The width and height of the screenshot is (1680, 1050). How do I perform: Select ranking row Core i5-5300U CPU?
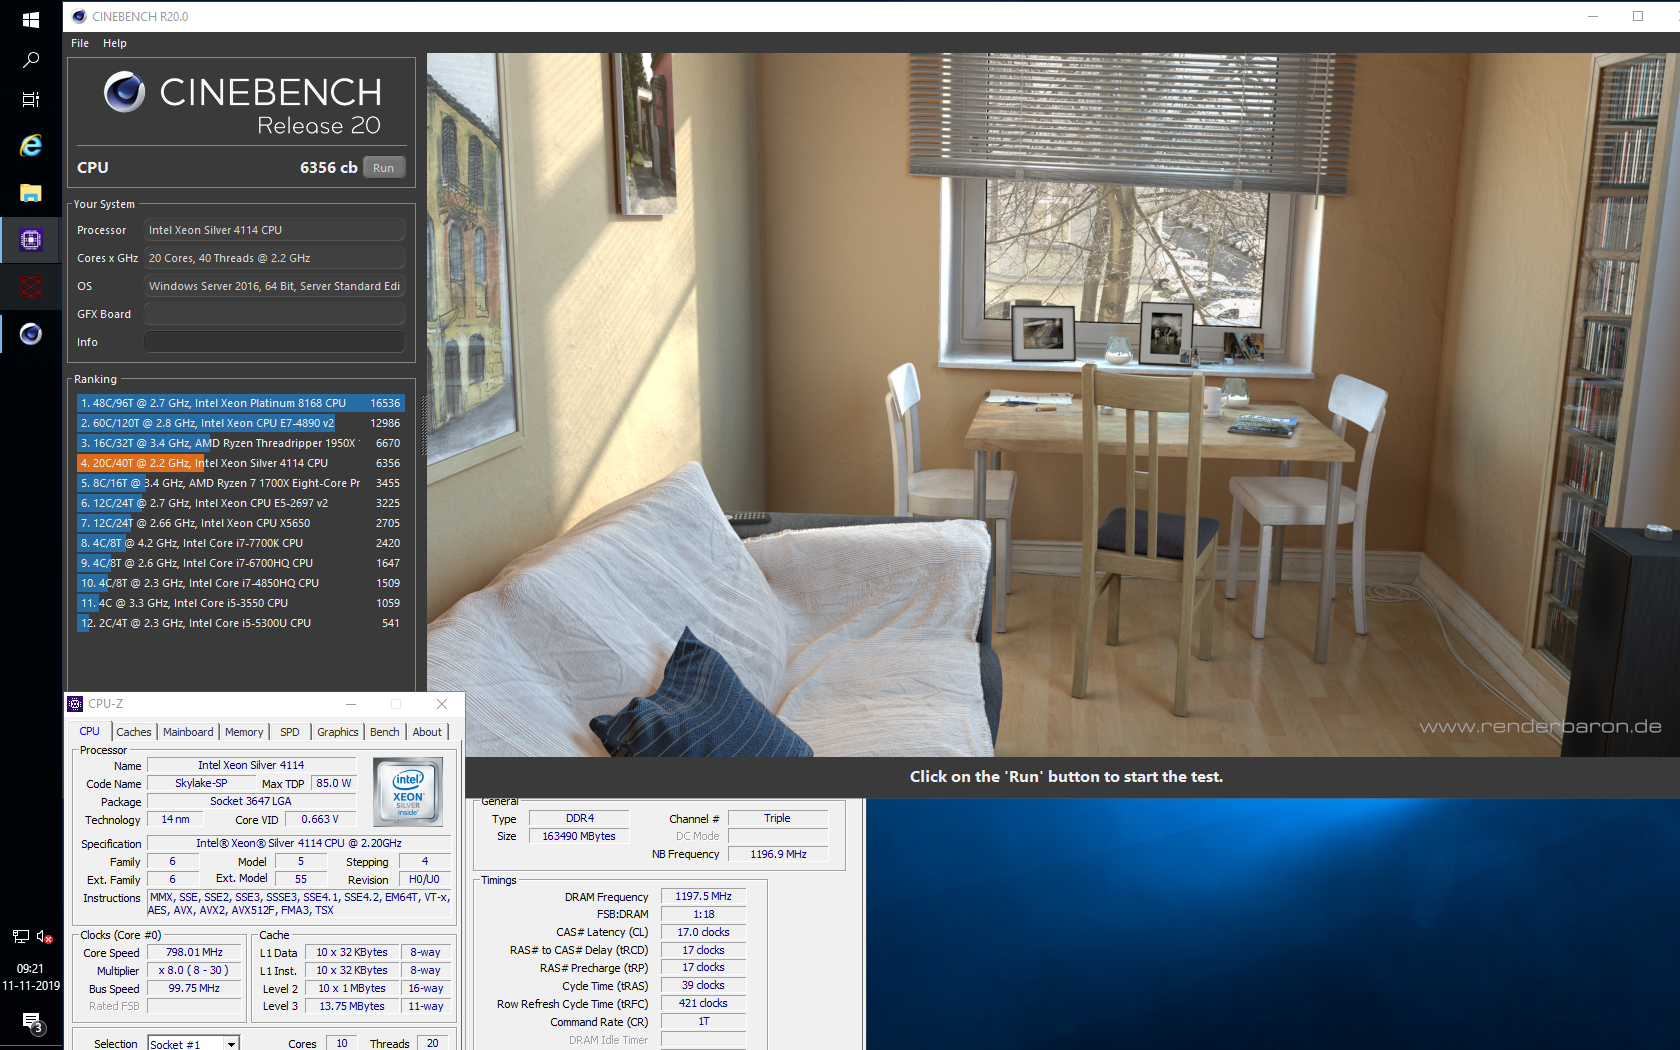240,623
